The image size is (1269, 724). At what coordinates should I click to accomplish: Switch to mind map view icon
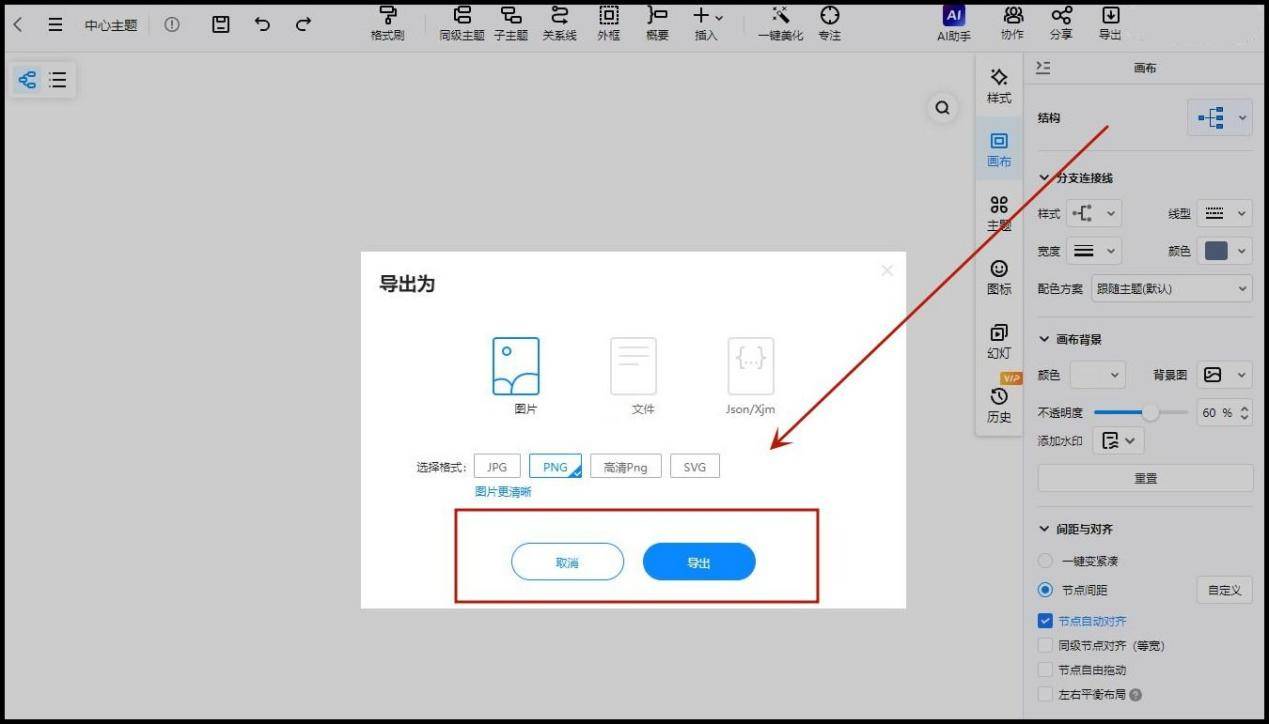tap(28, 80)
